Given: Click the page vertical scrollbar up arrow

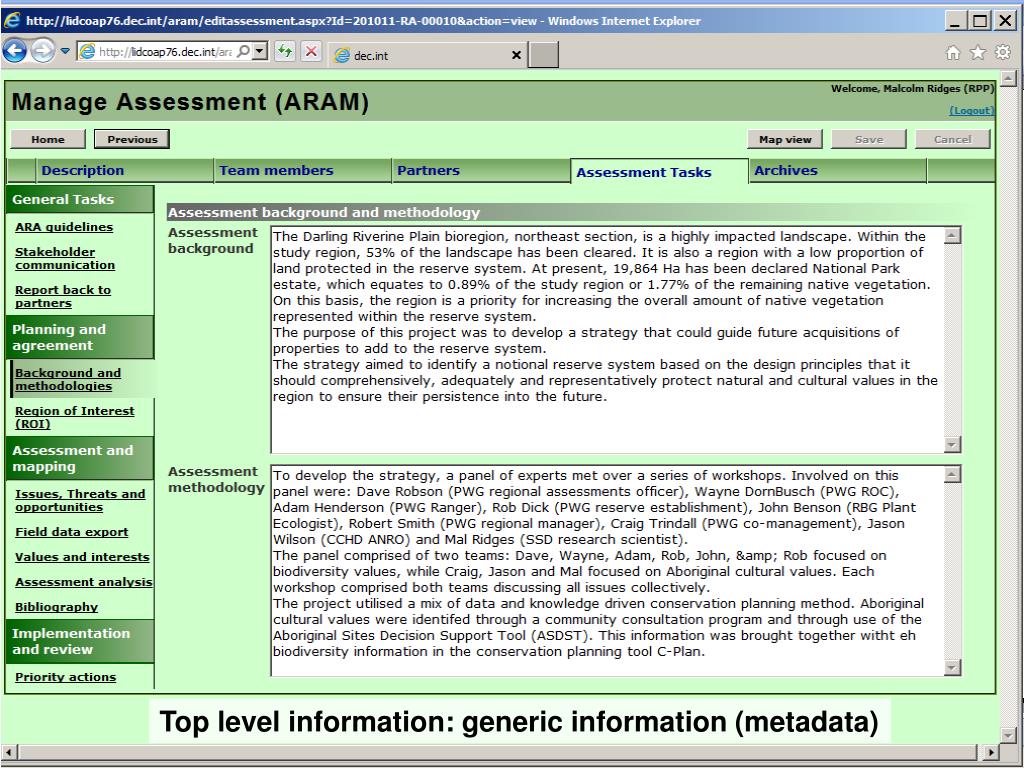Looking at the screenshot, I should tap(1008, 79).
